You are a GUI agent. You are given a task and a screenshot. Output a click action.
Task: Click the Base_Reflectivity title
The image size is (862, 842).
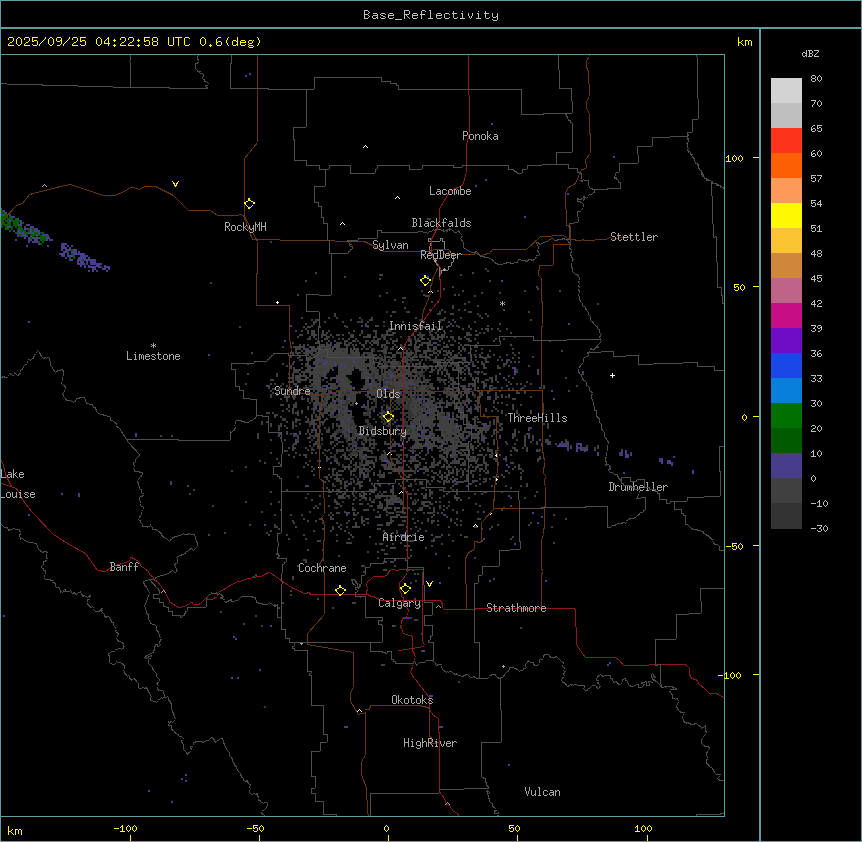(431, 15)
